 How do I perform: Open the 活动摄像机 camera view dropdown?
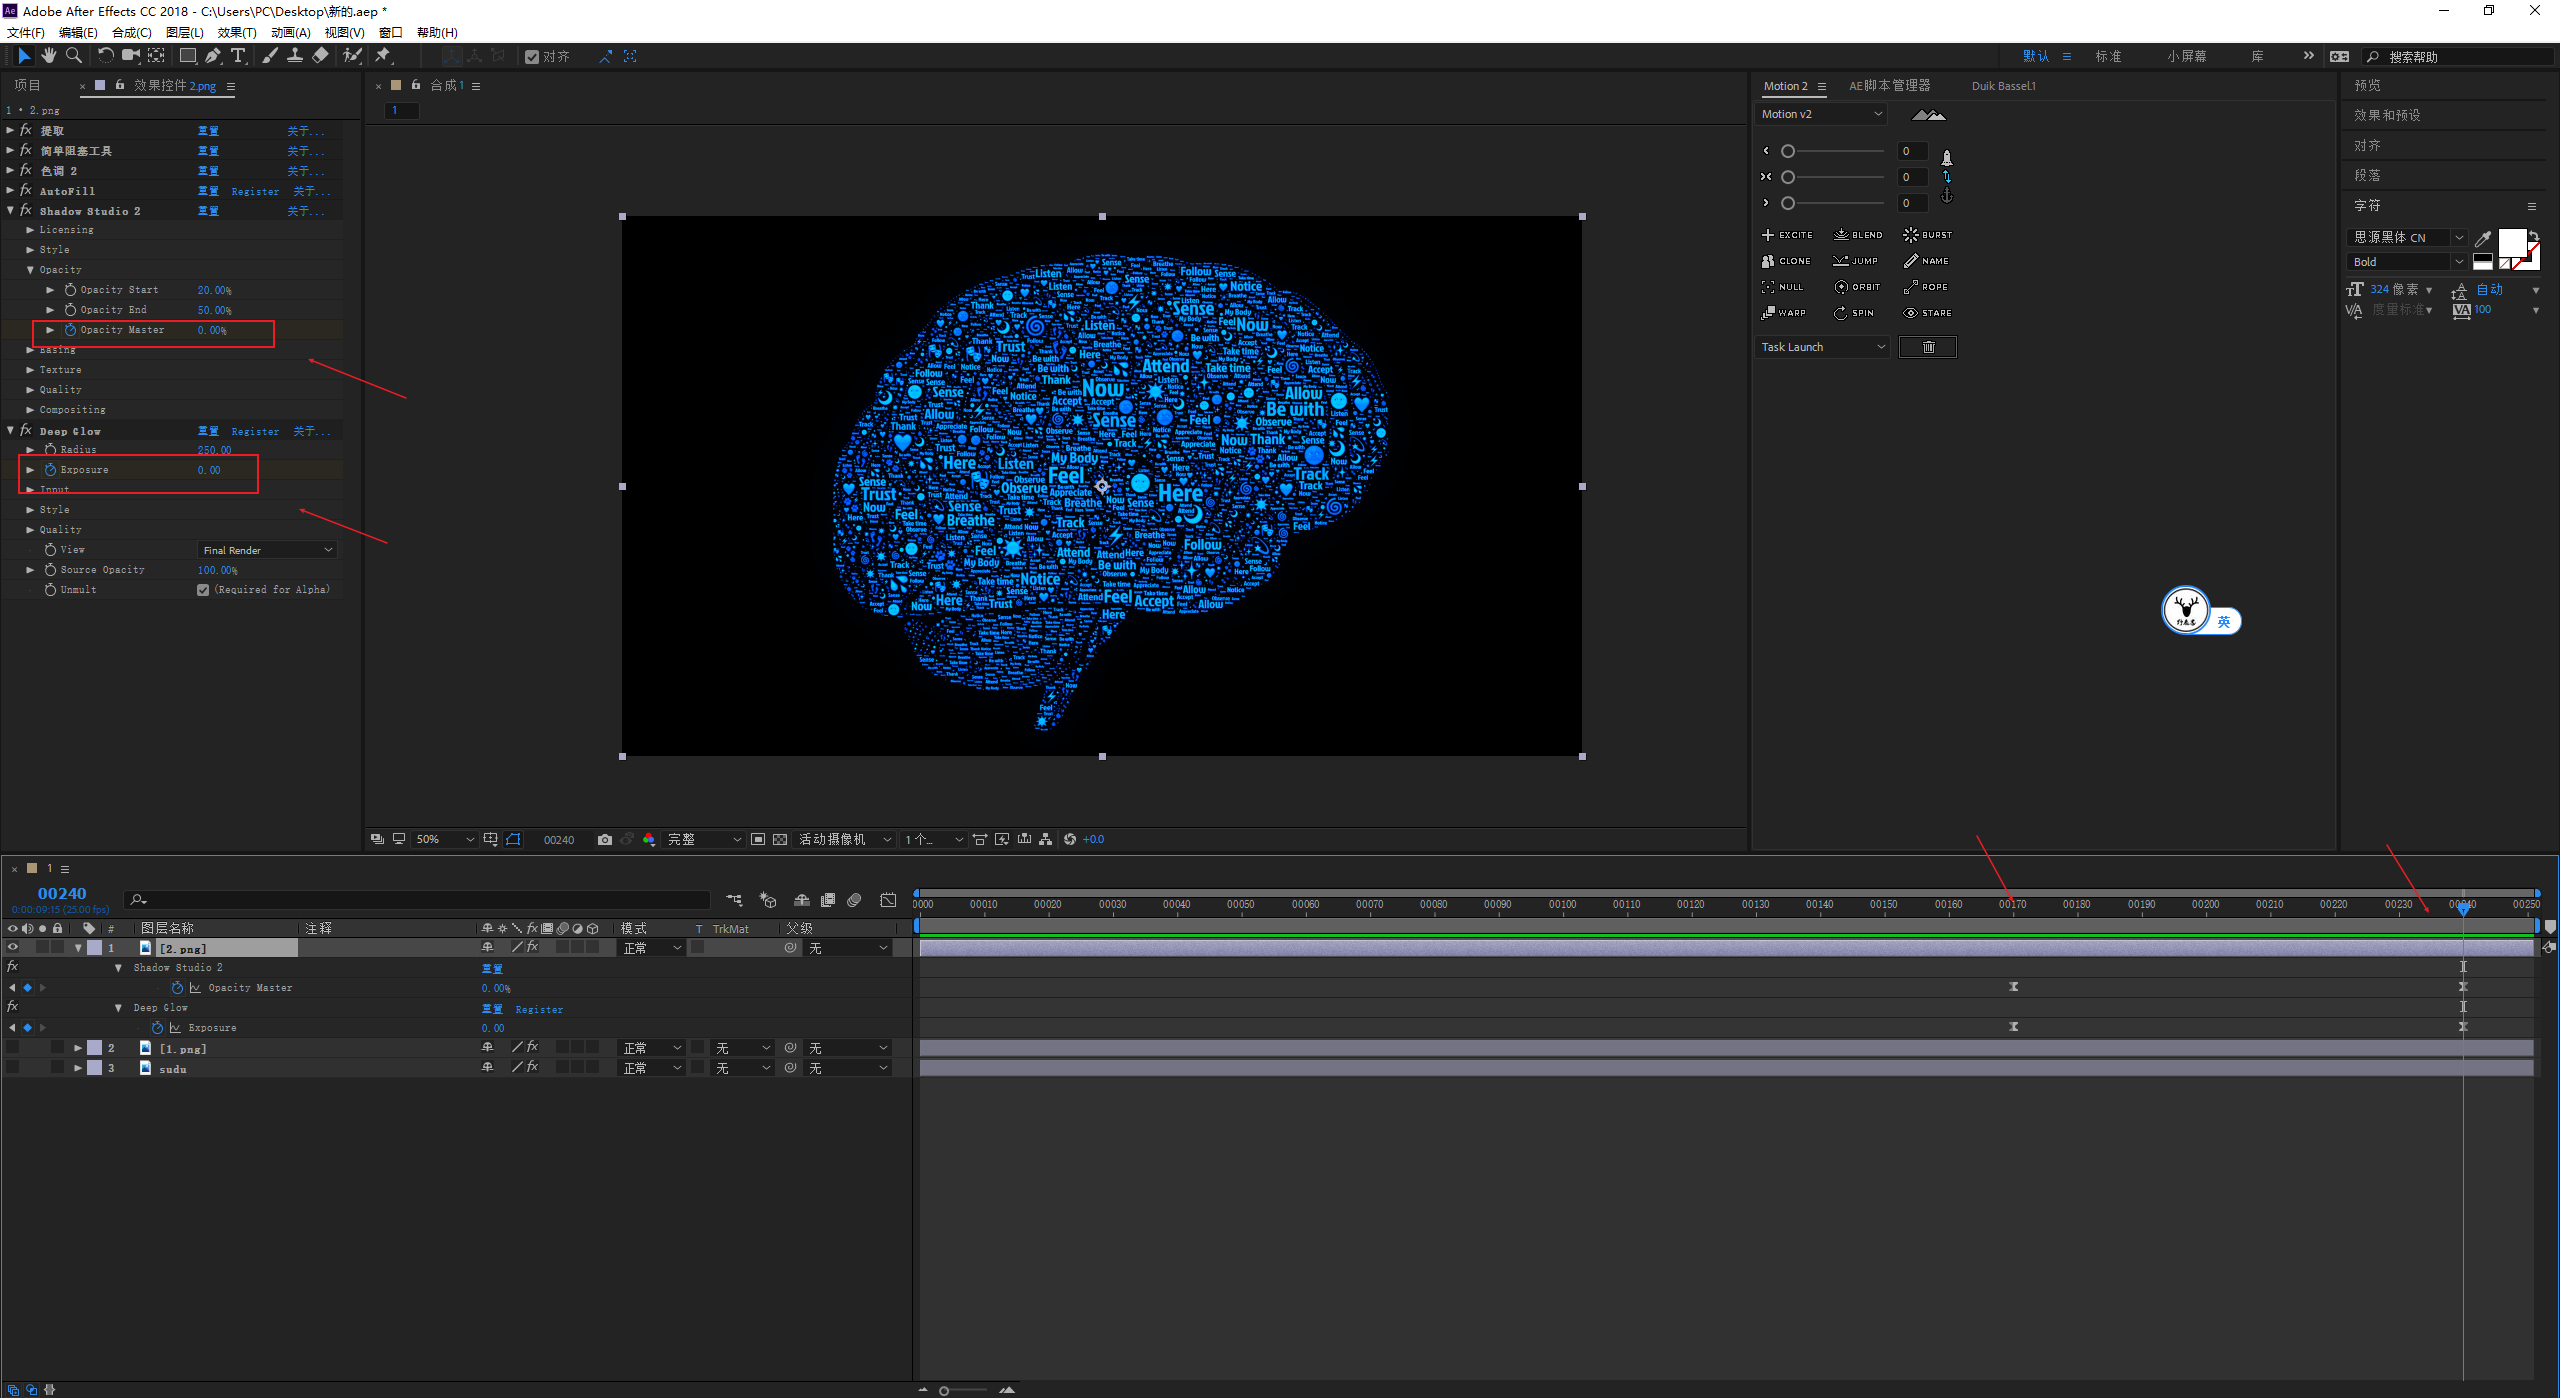pyautogui.click(x=845, y=840)
